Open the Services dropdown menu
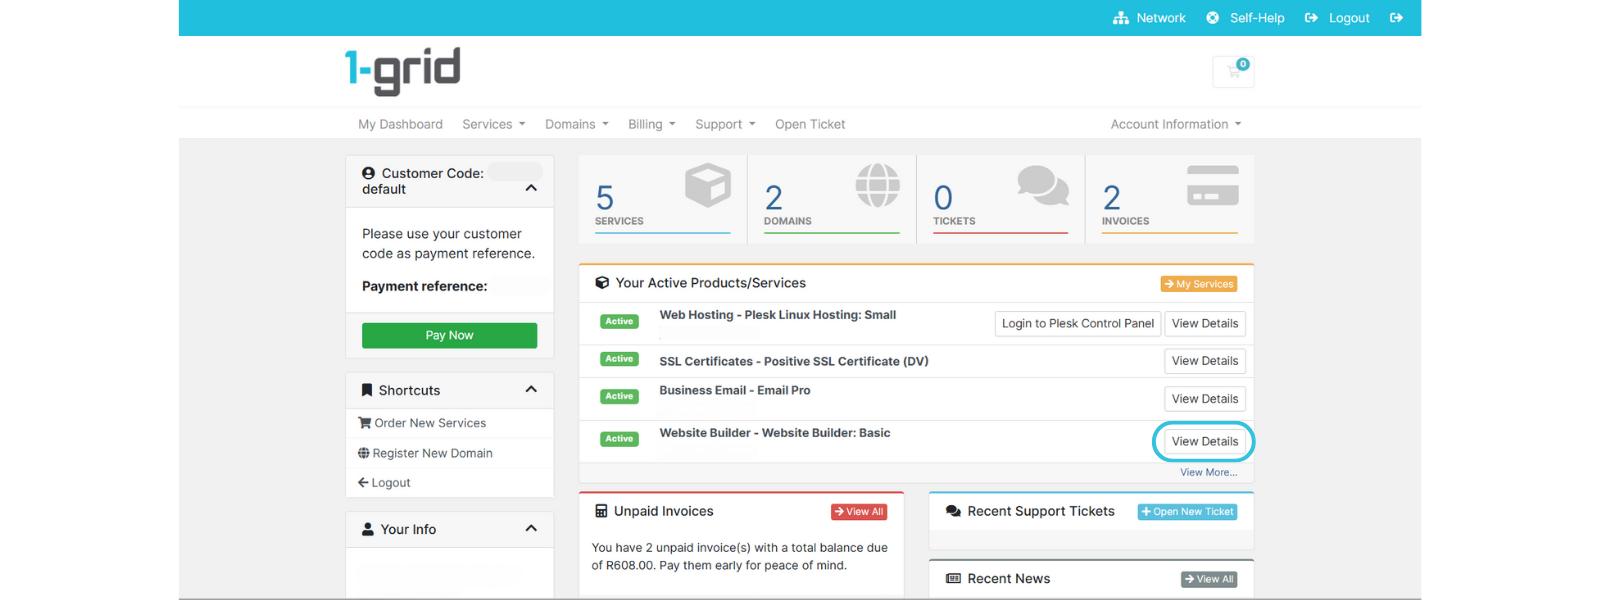 tap(493, 124)
